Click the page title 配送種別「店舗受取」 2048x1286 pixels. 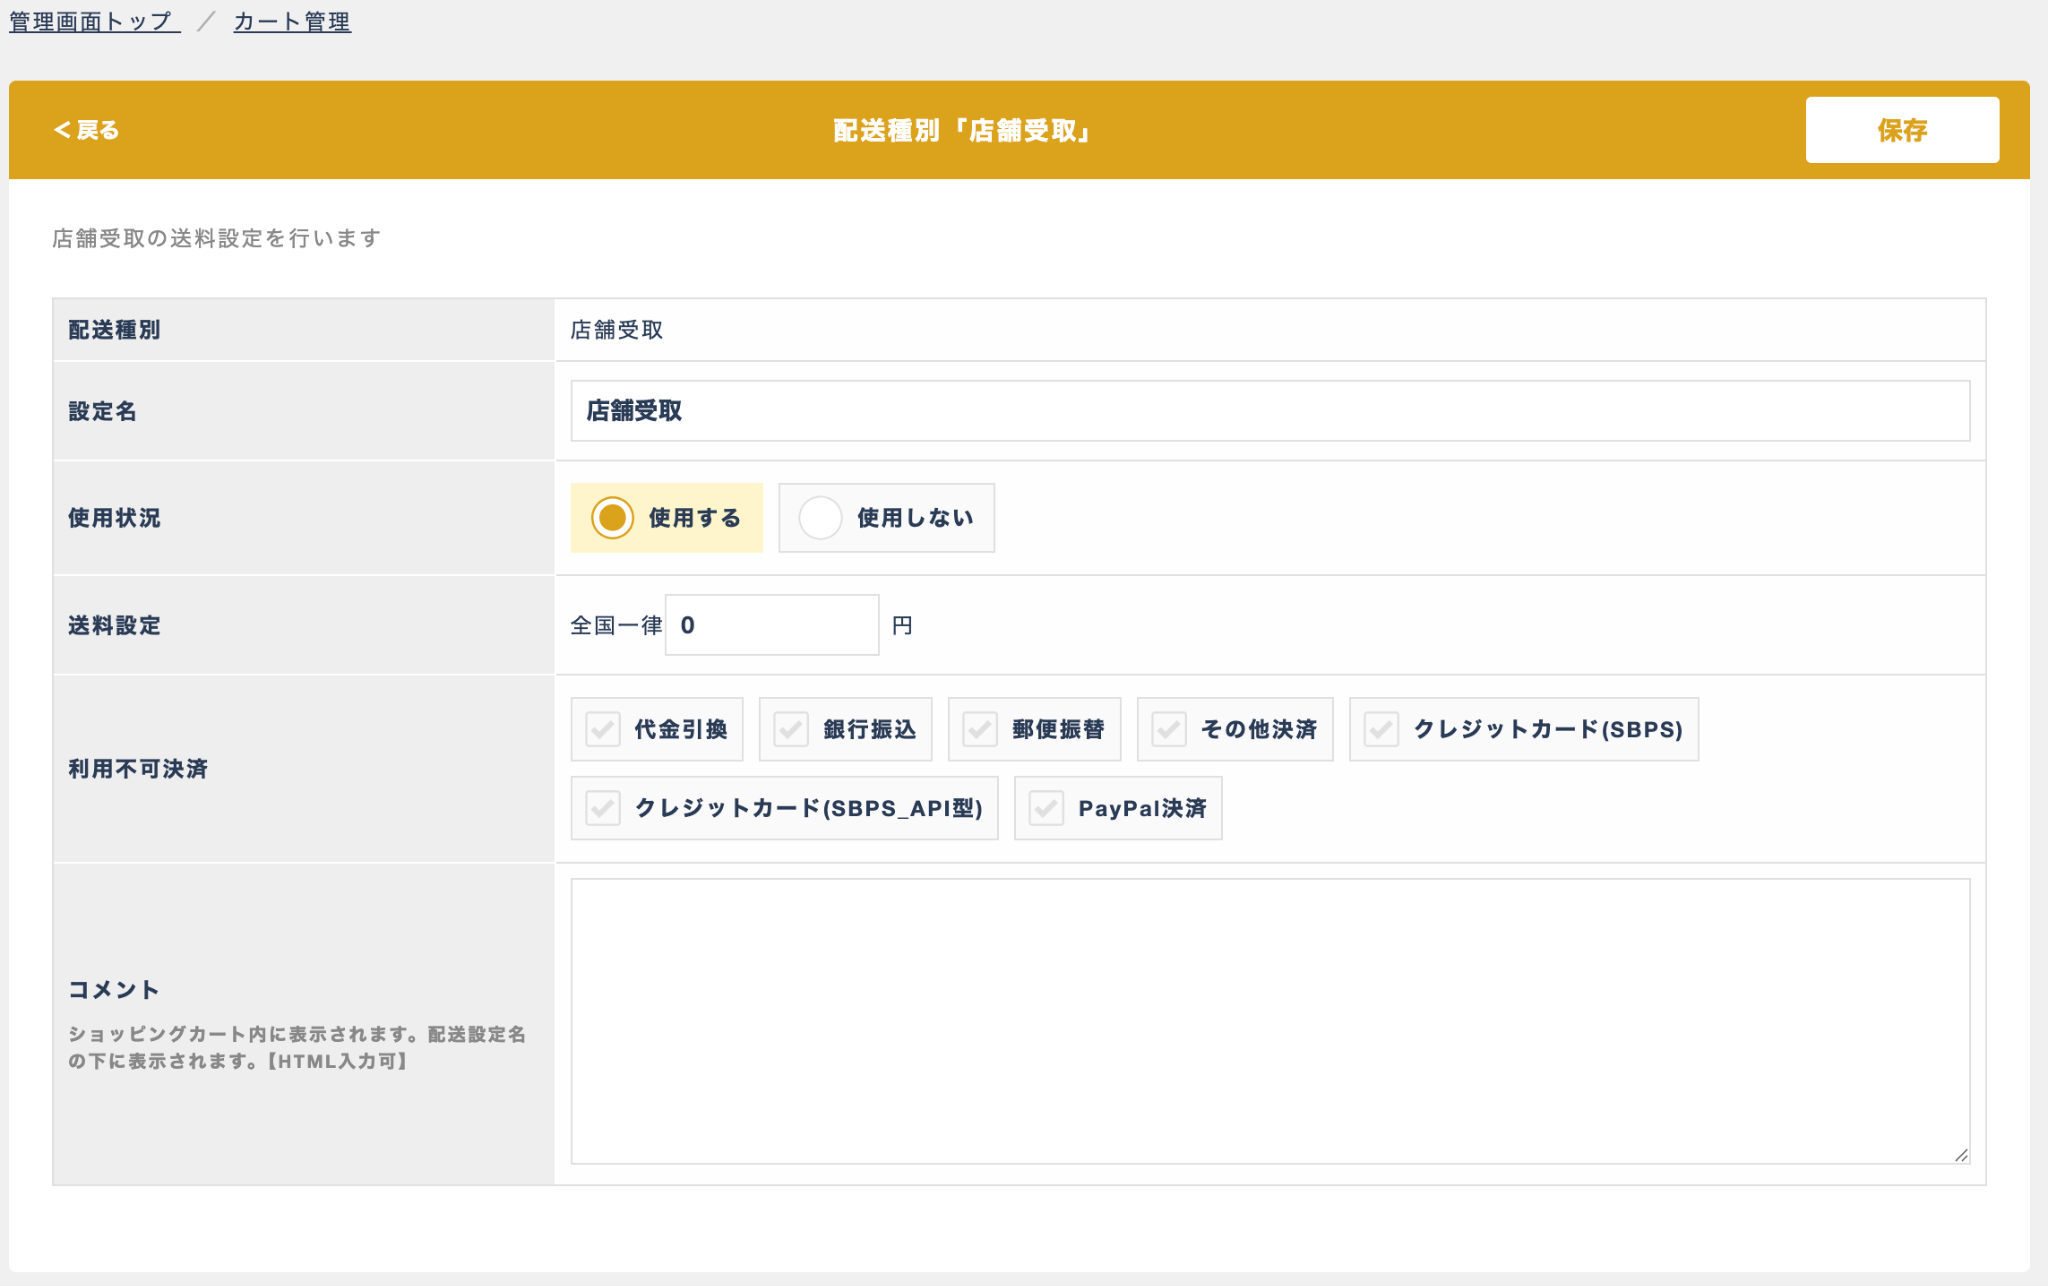click(x=961, y=130)
